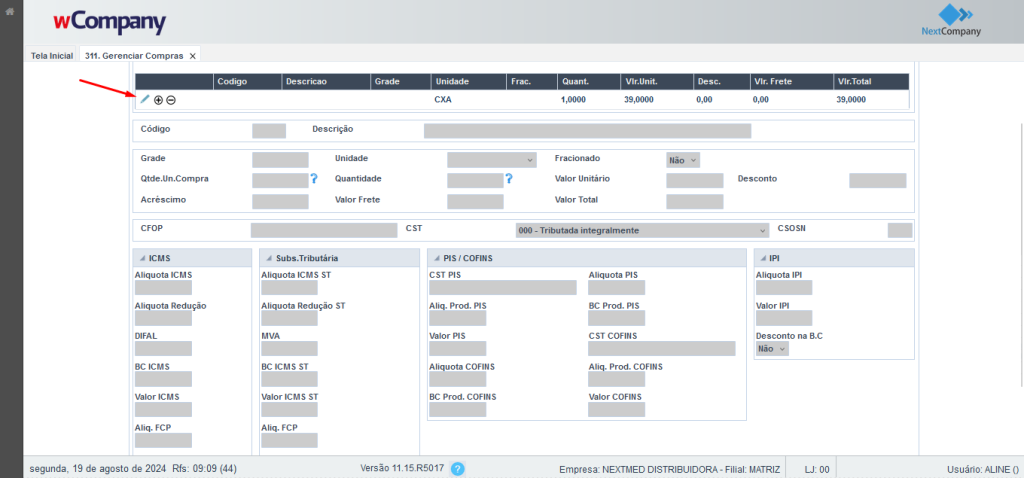1024x478 pixels.
Task: Collapse the PIS / COFINS panel
Action: coord(436,258)
